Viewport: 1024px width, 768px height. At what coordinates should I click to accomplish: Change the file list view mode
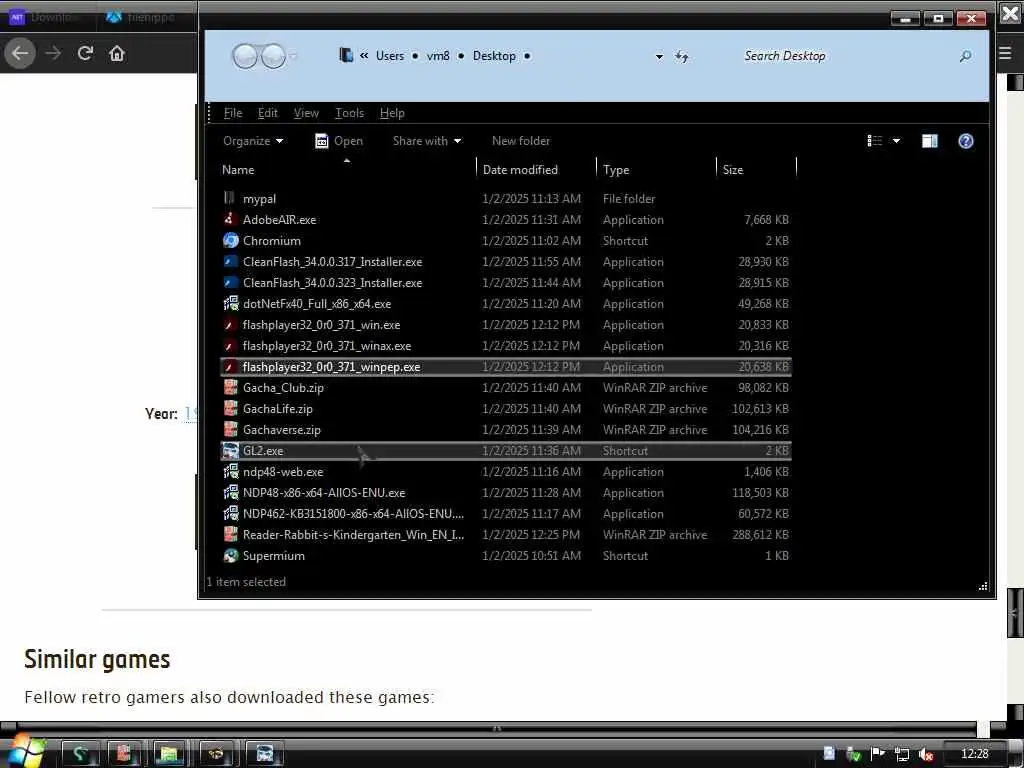click(874, 141)
